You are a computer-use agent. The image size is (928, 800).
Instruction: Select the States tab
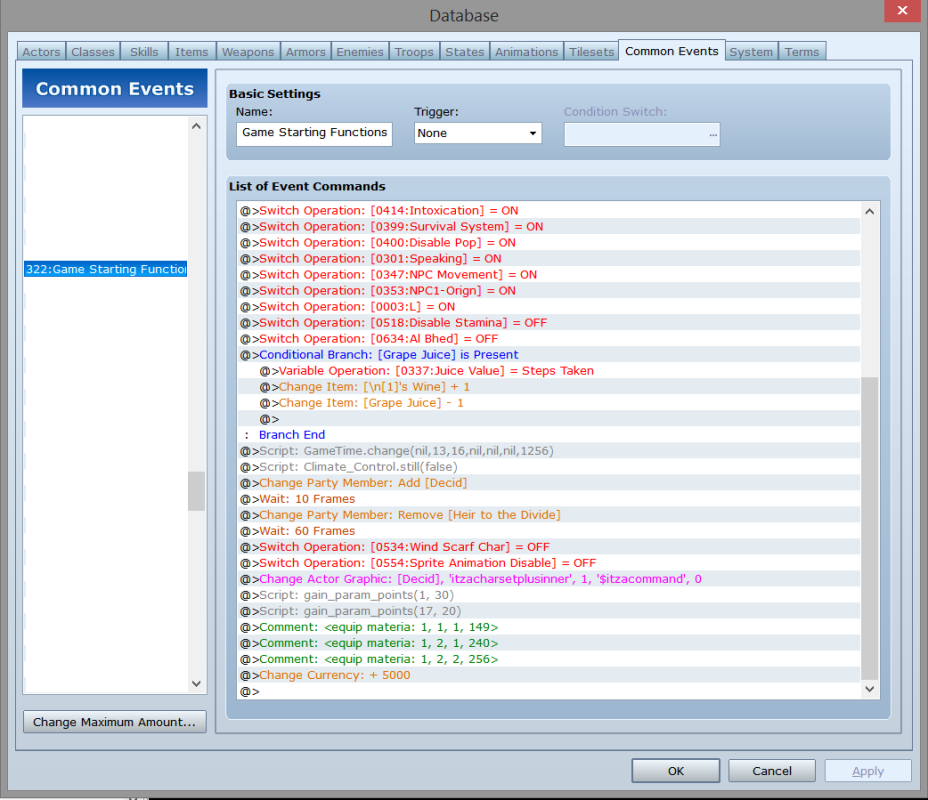(x=465, y=51)
